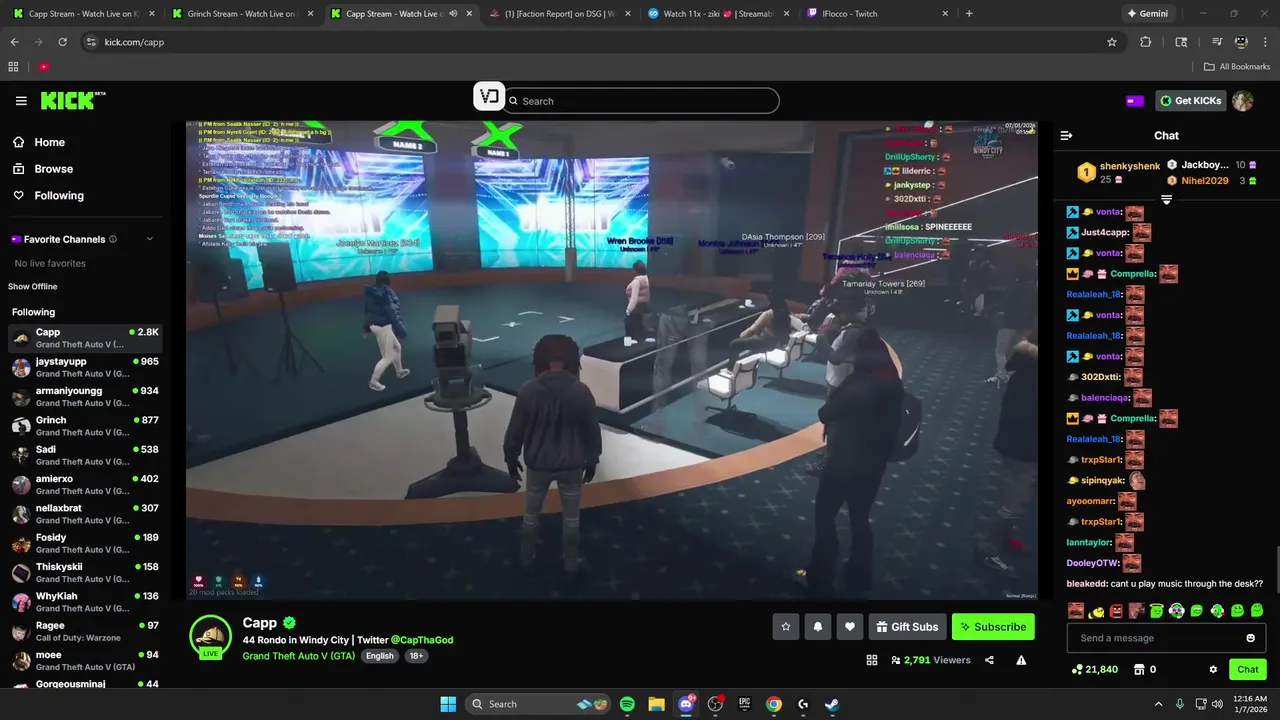Open the purple wallet icon beside Get KICKs
This screenshot has width=1280, height=720.
click(1135, 101)
